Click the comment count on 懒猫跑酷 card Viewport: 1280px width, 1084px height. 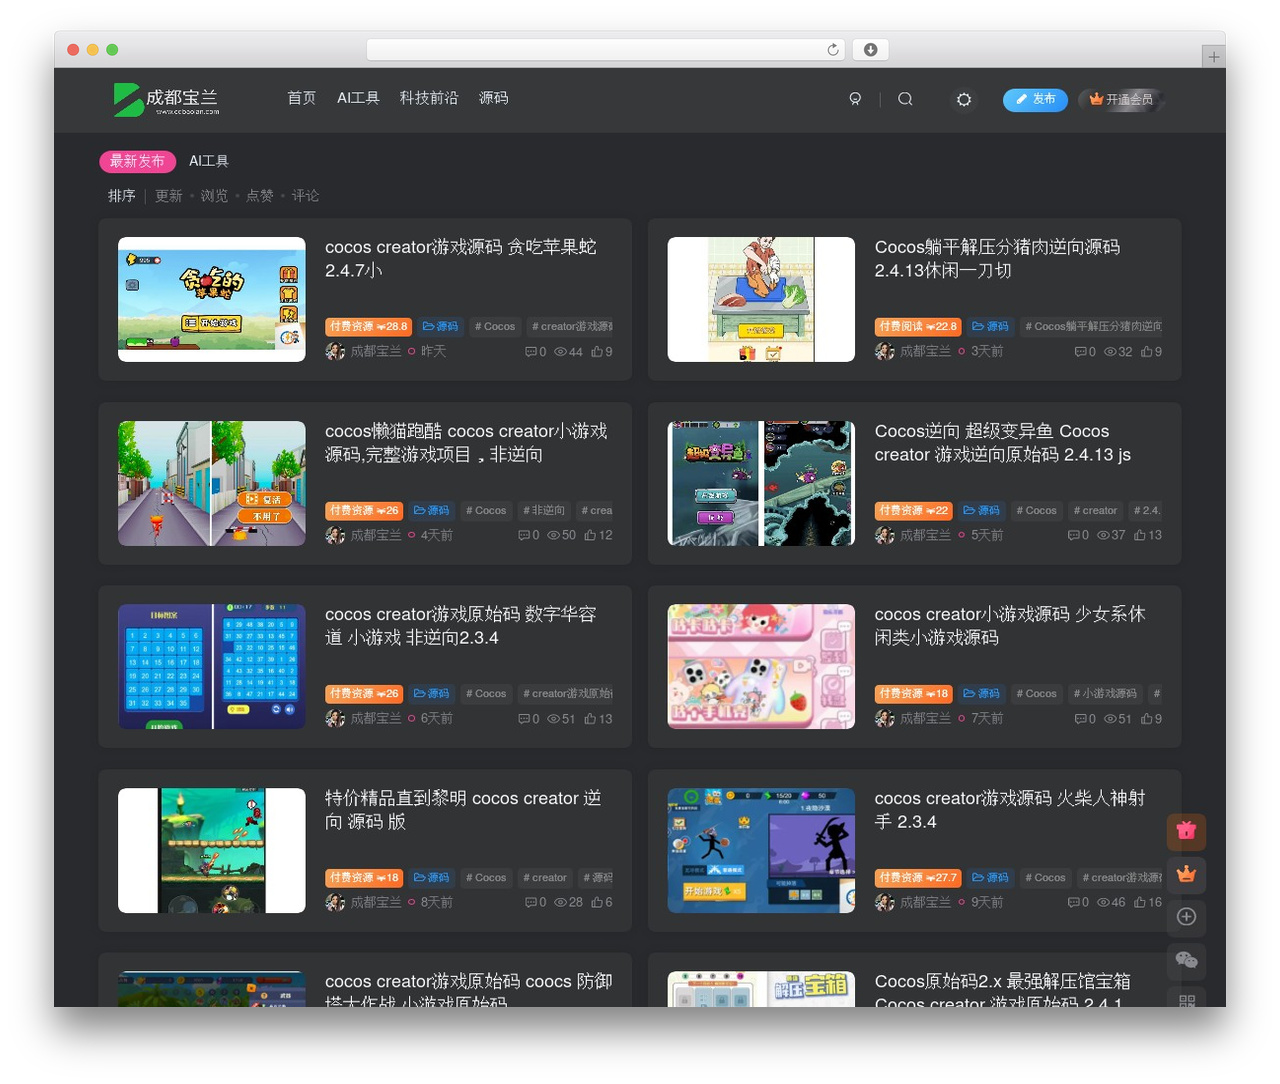coord(529,535)
